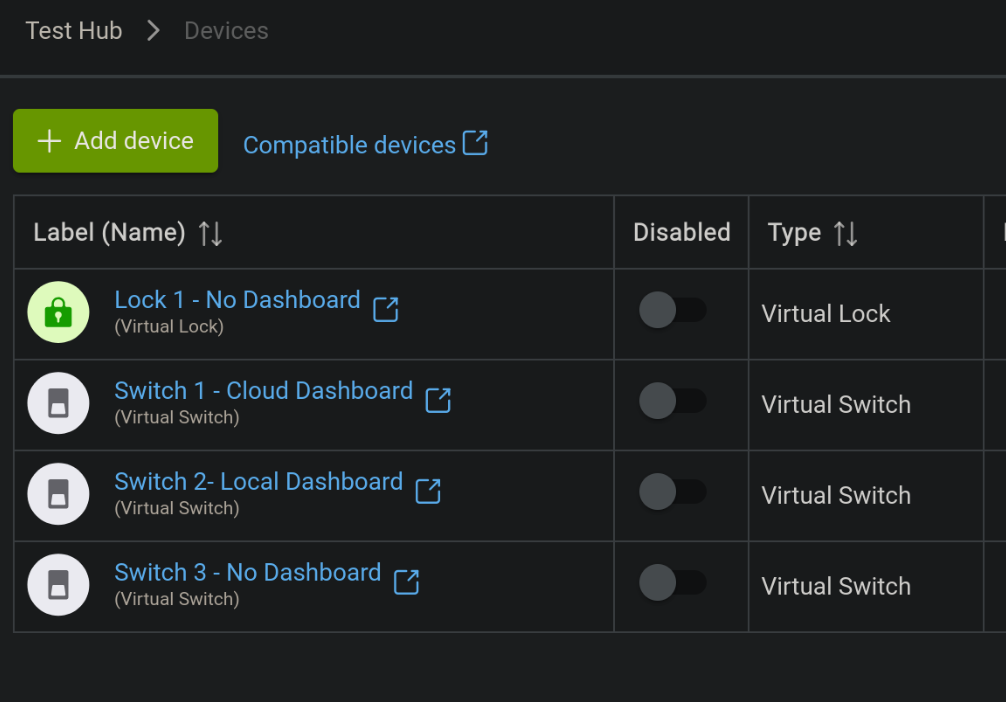Toggle Disabled switch for Switch 1 row
The width and height of the screenshot is (1006, 702).
[672, 402]
